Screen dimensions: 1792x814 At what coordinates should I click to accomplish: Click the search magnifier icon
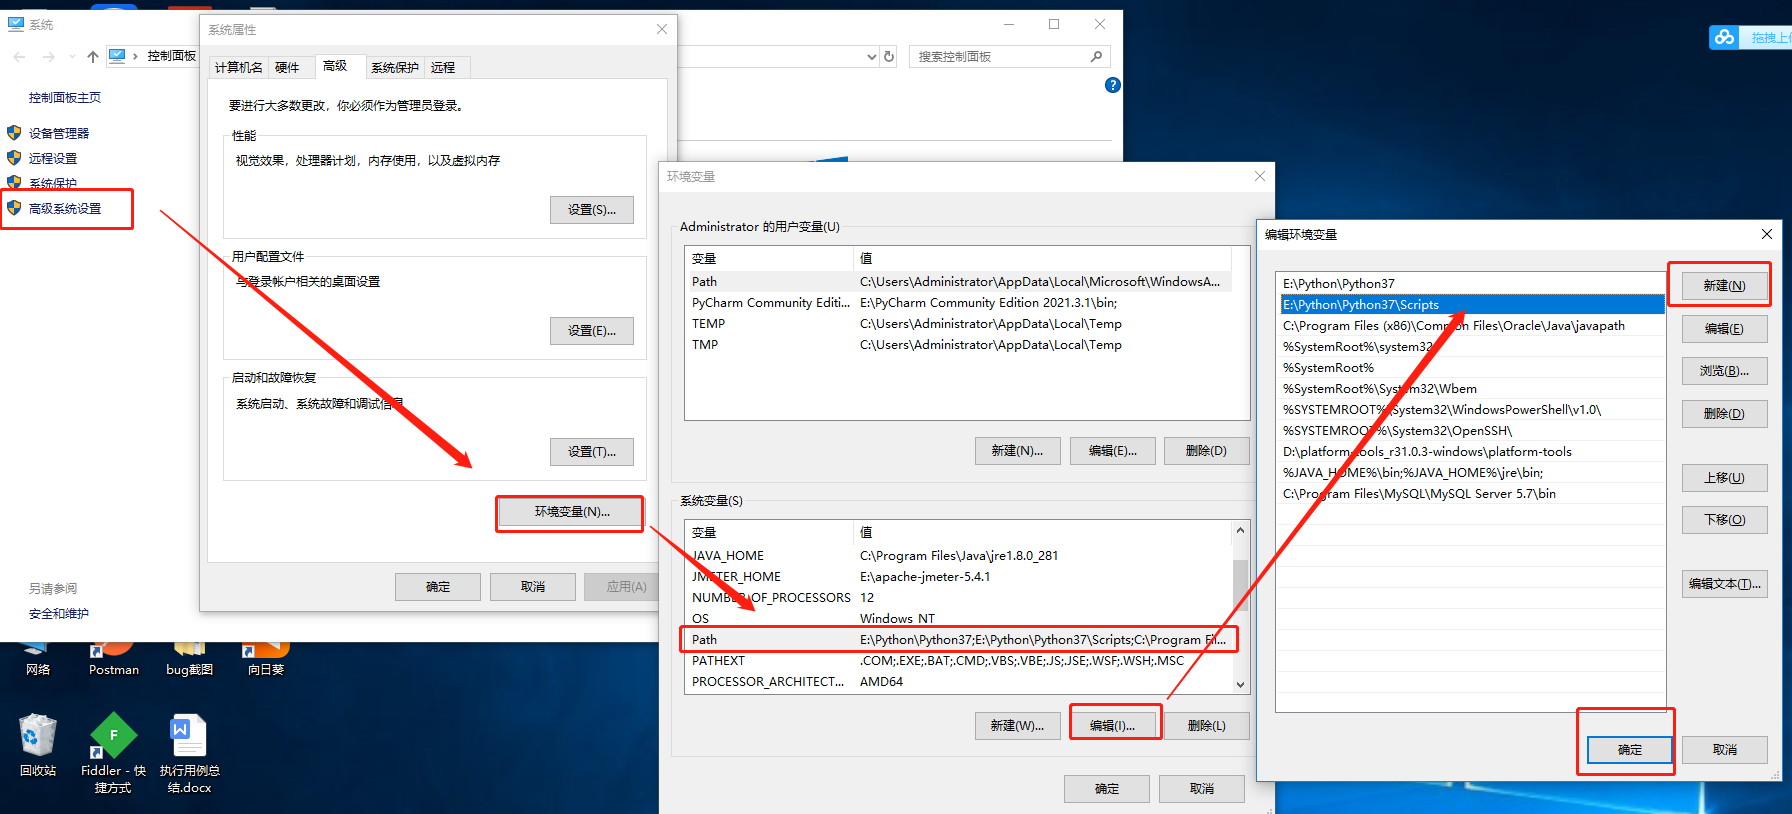point(1096,57)
